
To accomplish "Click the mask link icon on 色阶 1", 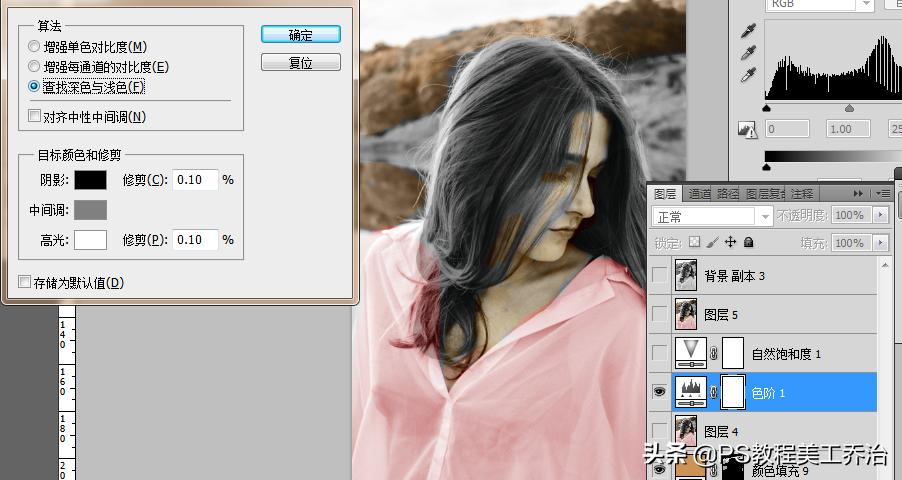I will 714,393.
